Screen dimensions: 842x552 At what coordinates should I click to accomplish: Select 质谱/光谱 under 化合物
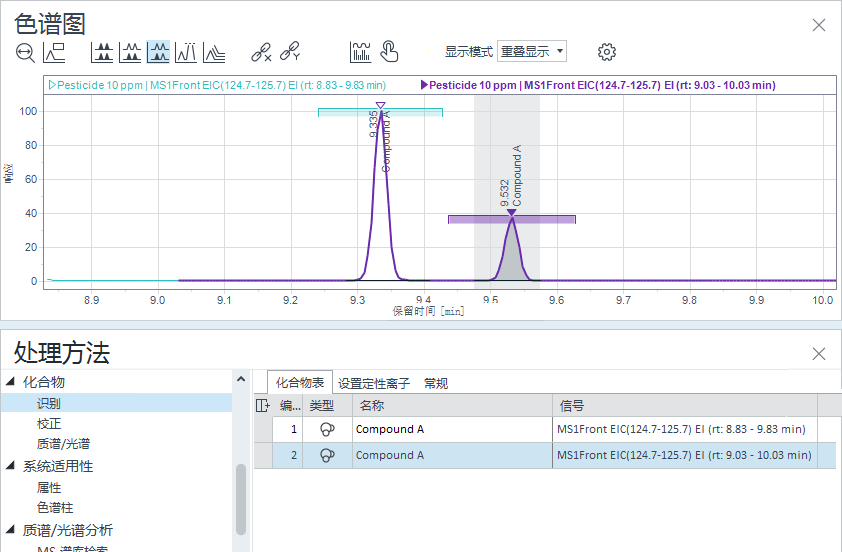63,444
